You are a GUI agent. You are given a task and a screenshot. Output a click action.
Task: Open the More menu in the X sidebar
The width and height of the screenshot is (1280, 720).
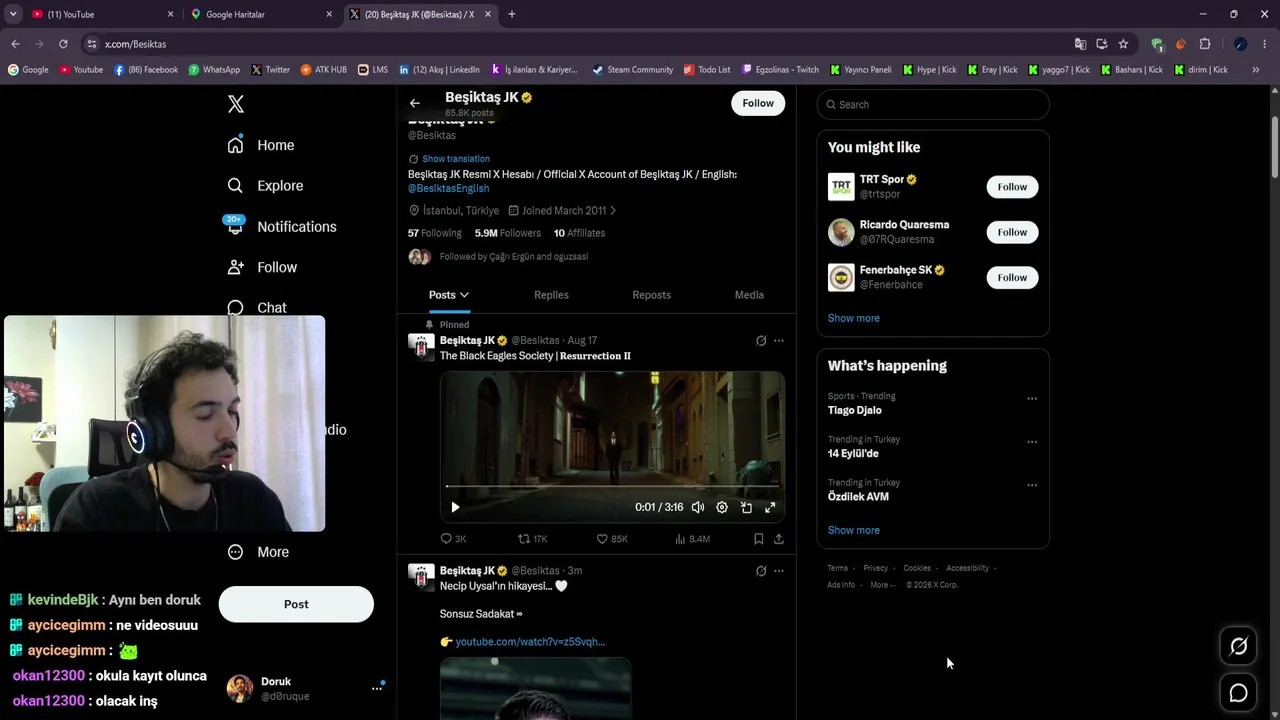258,552
